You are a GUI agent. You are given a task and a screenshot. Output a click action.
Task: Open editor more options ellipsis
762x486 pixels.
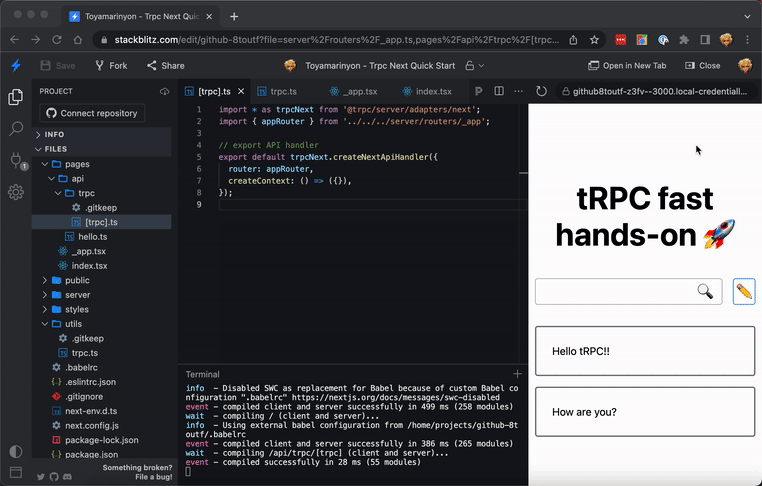(519, 91)
